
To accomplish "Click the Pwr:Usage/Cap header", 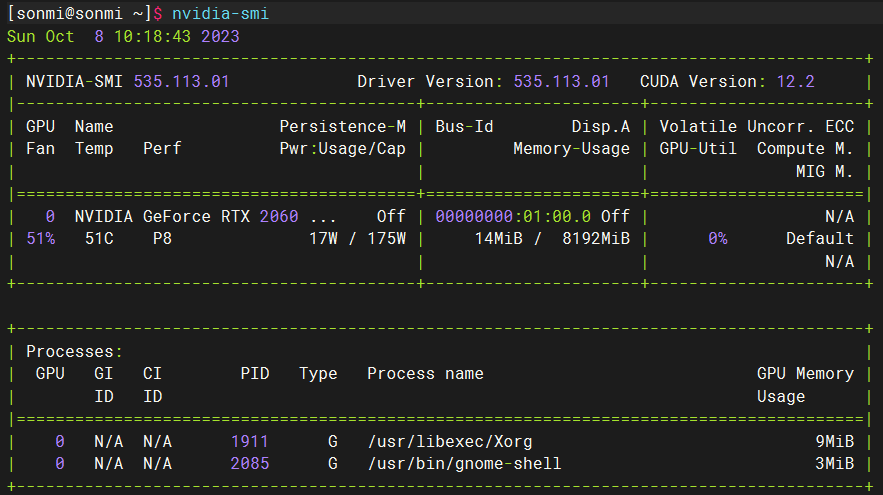I will point(342,149).
